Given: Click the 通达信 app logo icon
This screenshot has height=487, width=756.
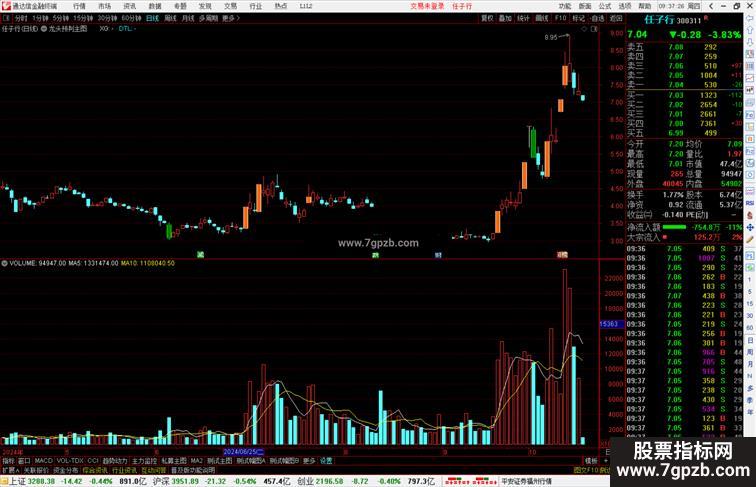Looking at the screenshot, I should (6, 6).
